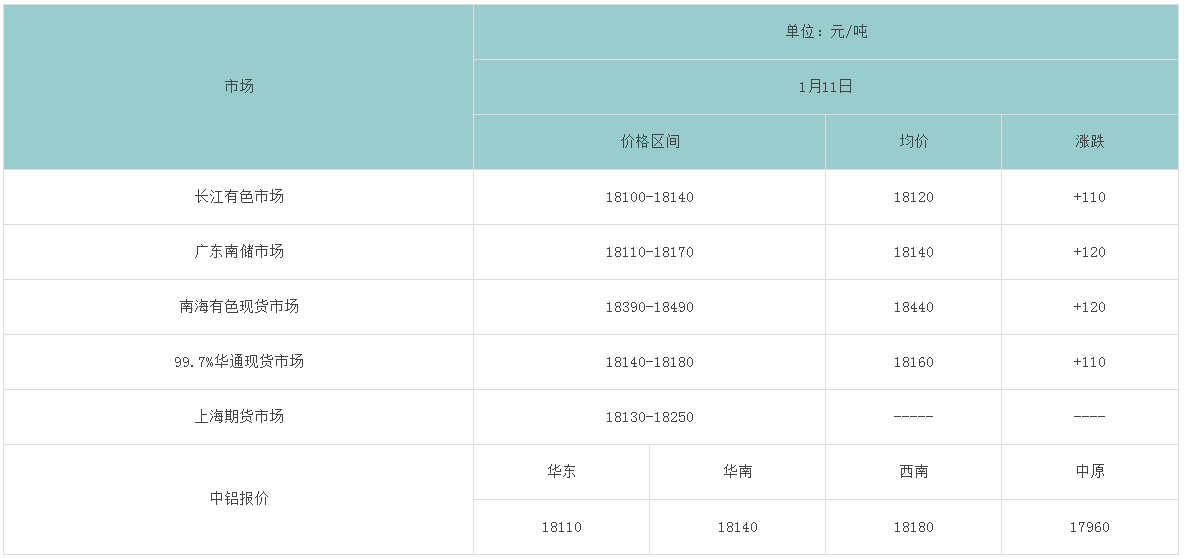Select the 价格区间 column header
1186x559 pixels.
coord(649,142)
